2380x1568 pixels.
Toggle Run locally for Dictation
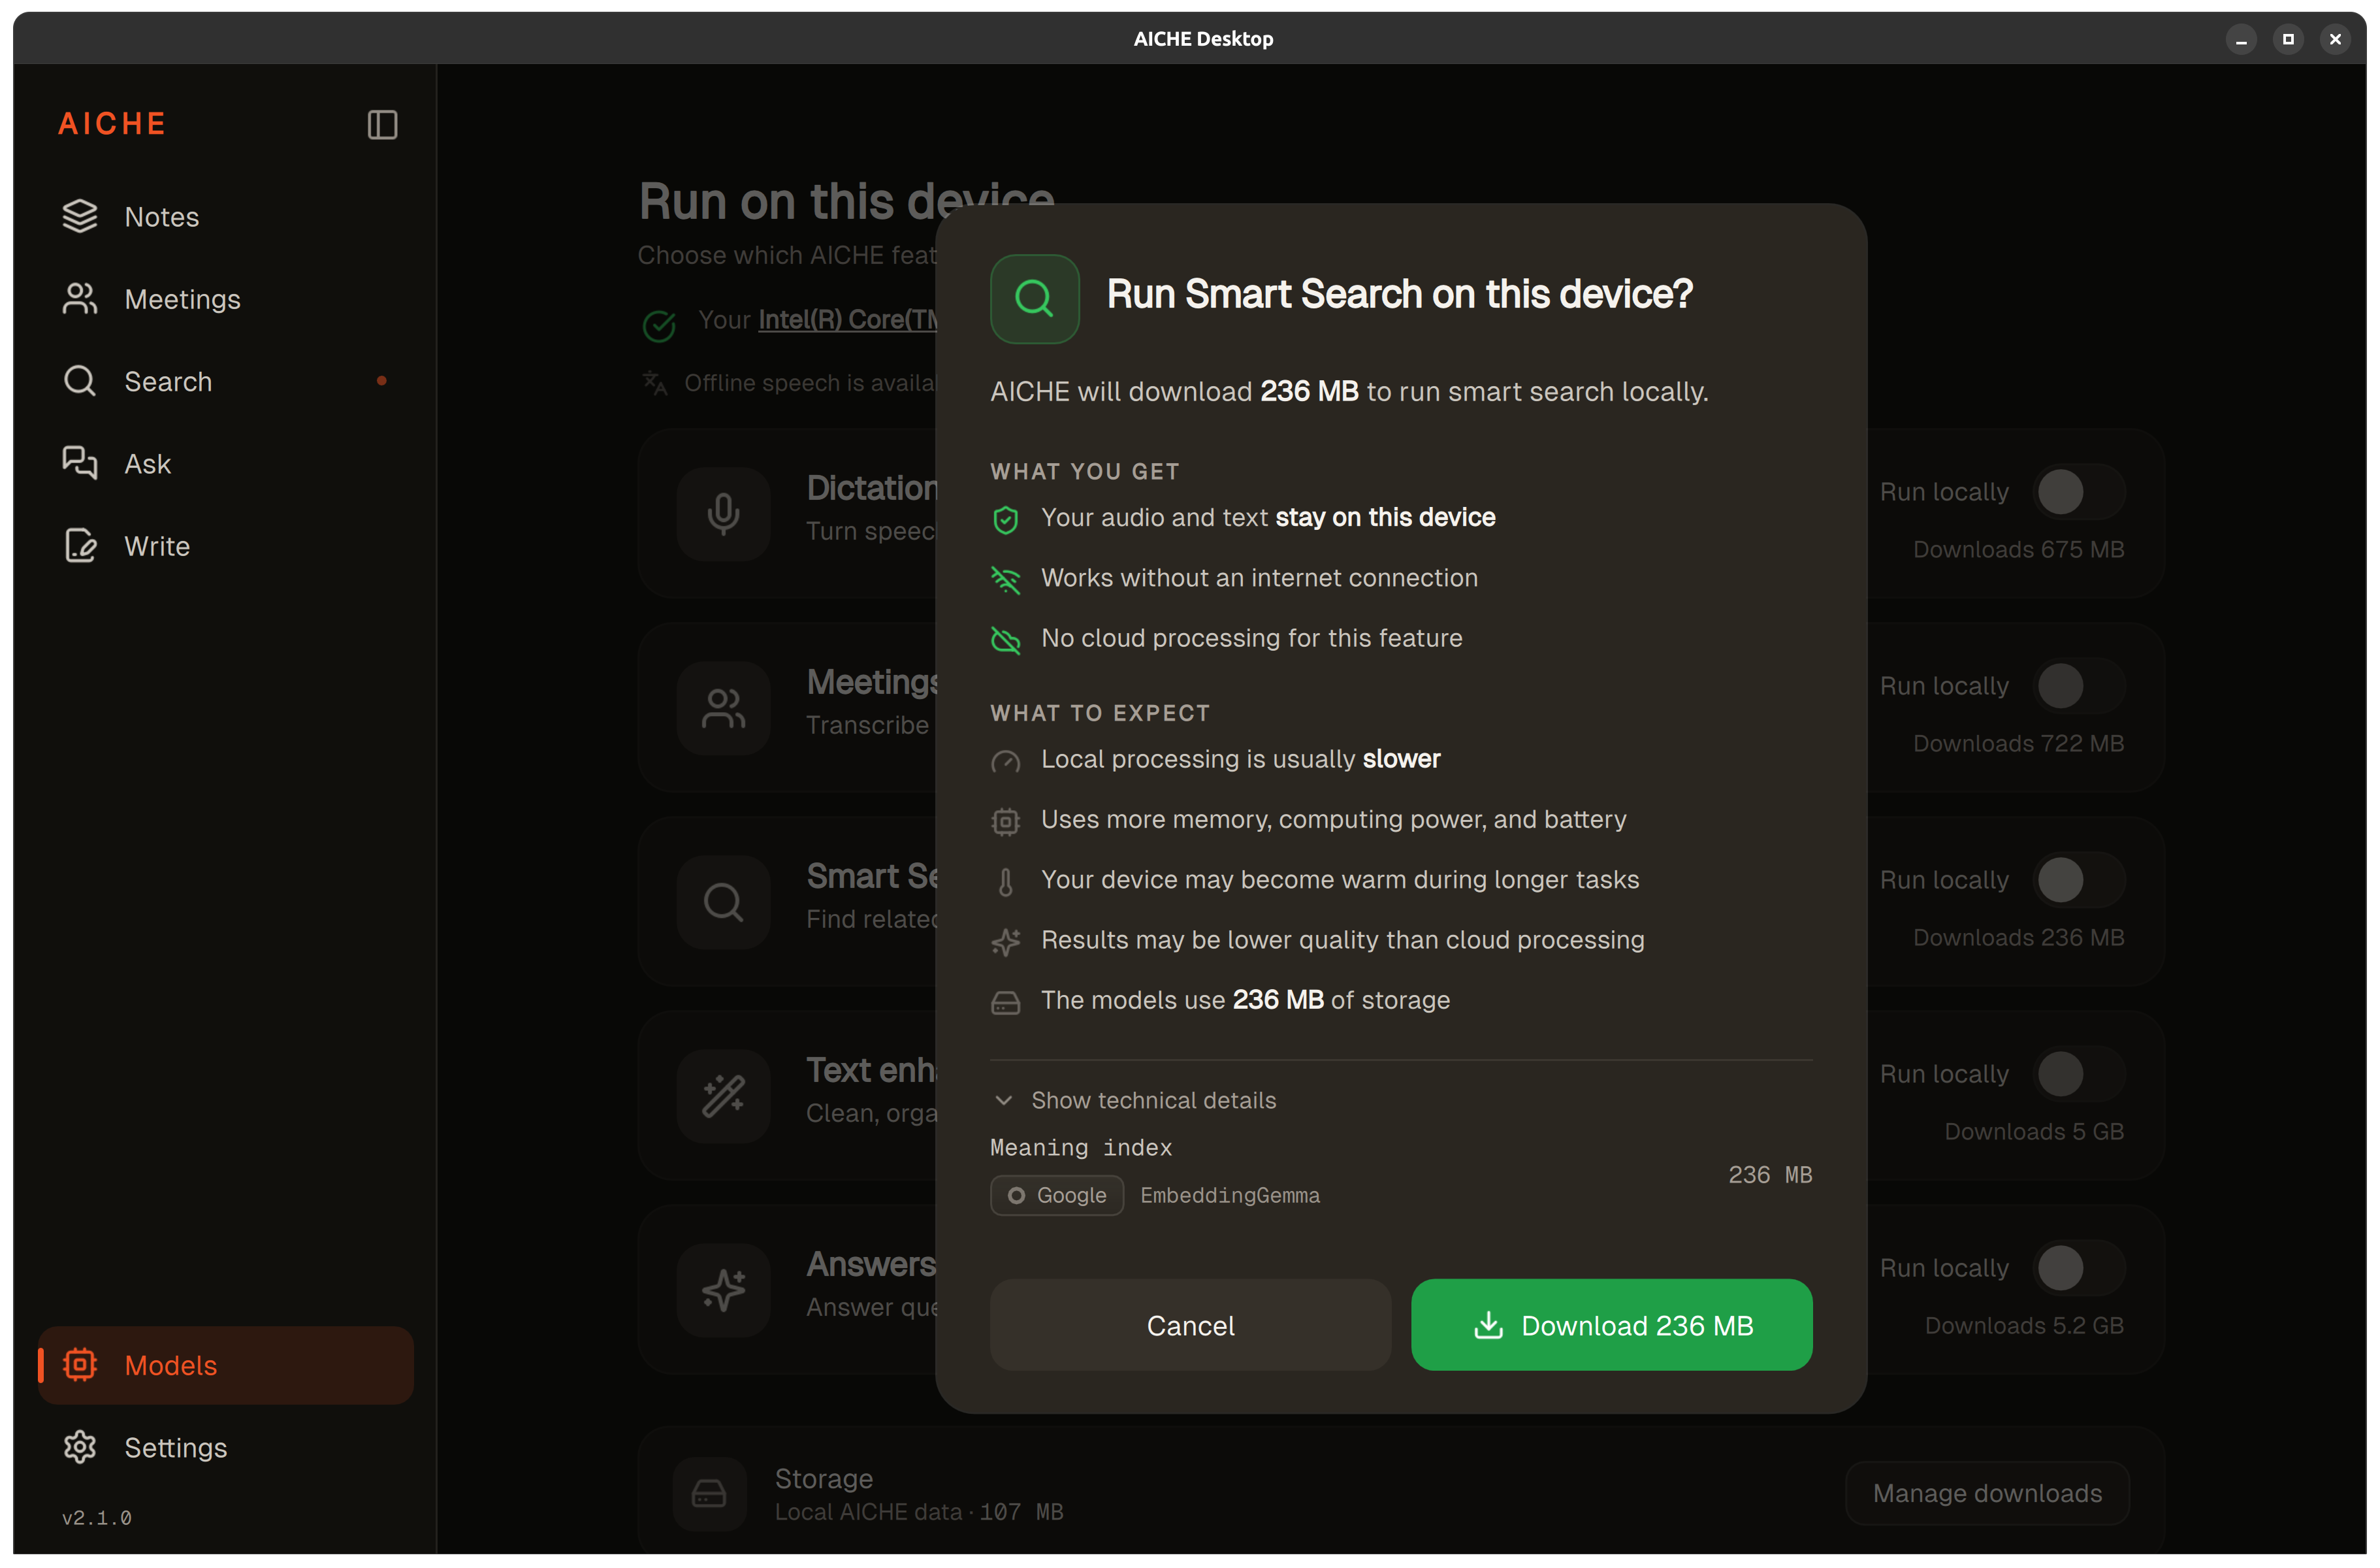(2080, 492)
